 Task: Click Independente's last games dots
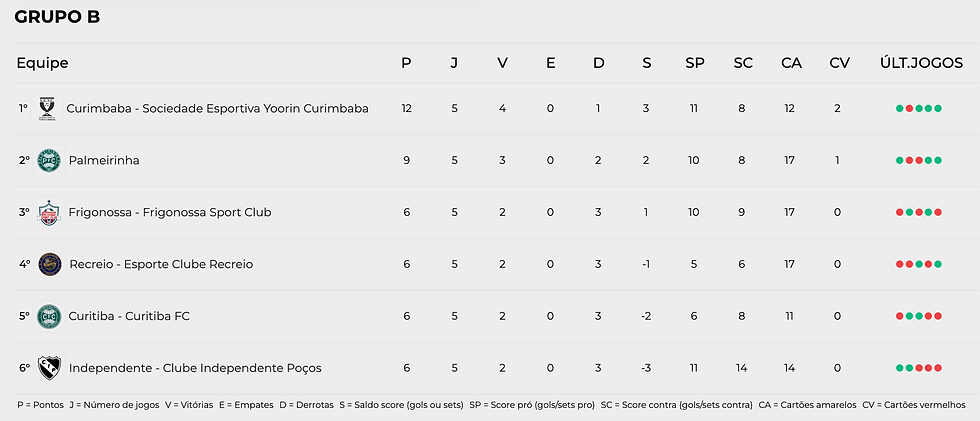pos(919,368)
